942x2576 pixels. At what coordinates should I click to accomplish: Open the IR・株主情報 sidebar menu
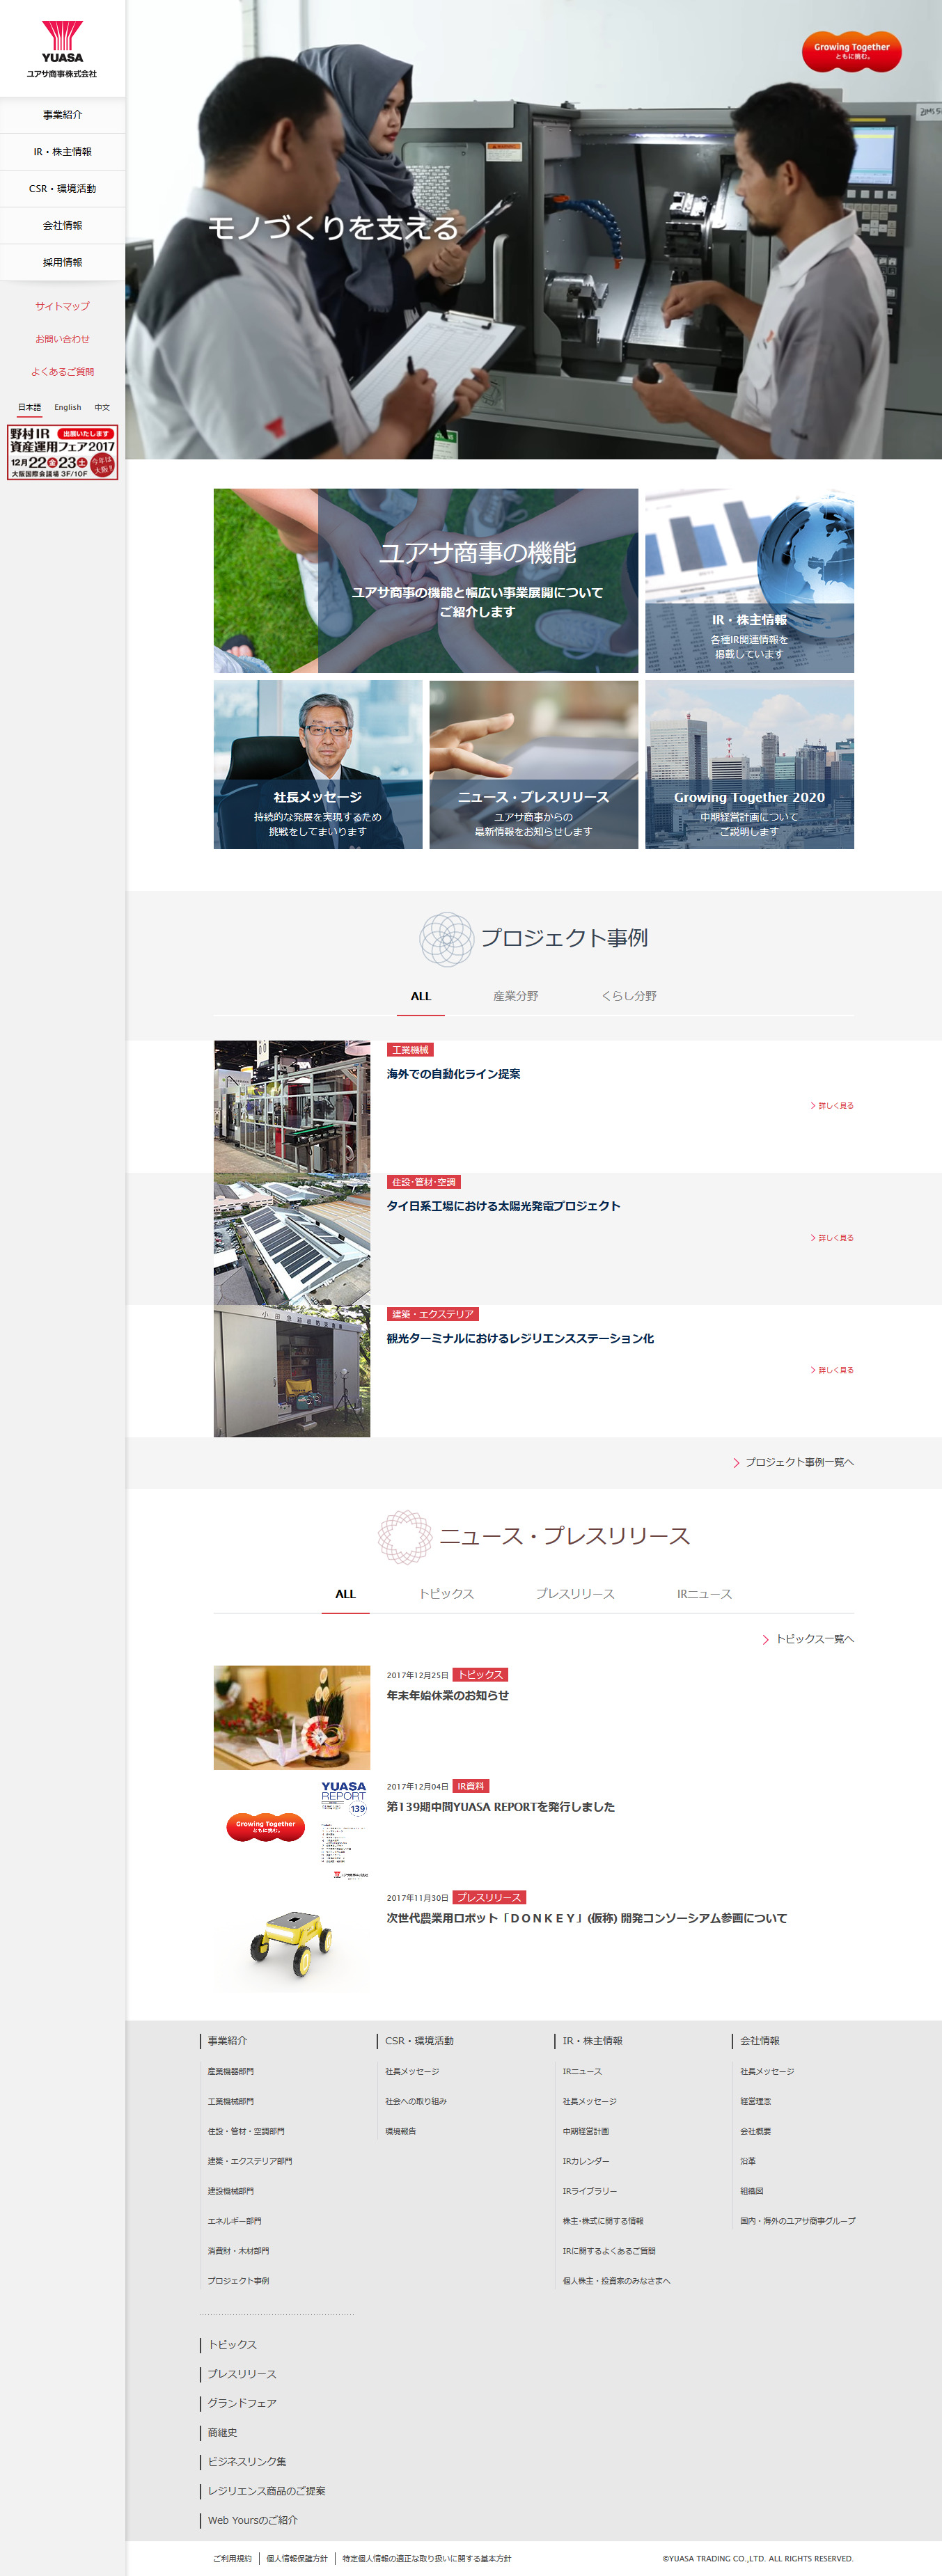[x=62, y=152]
